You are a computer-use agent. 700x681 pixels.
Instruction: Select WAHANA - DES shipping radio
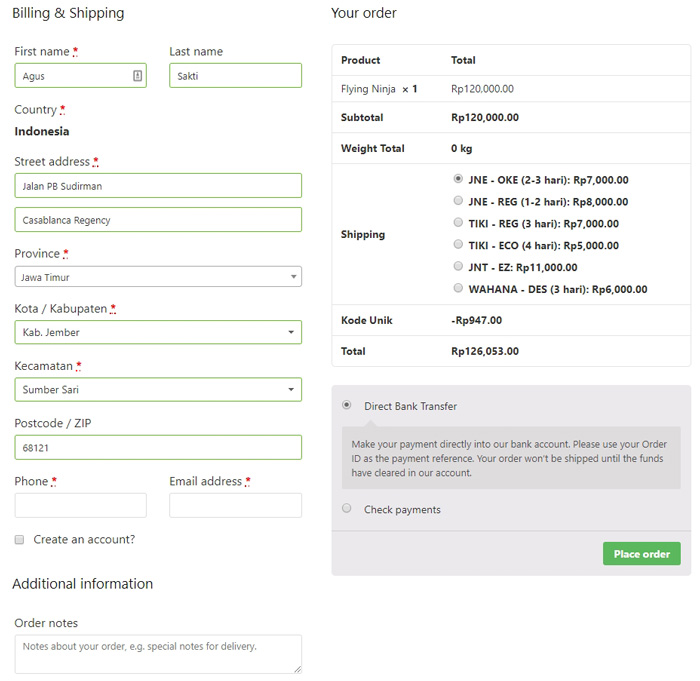(458, 288)
